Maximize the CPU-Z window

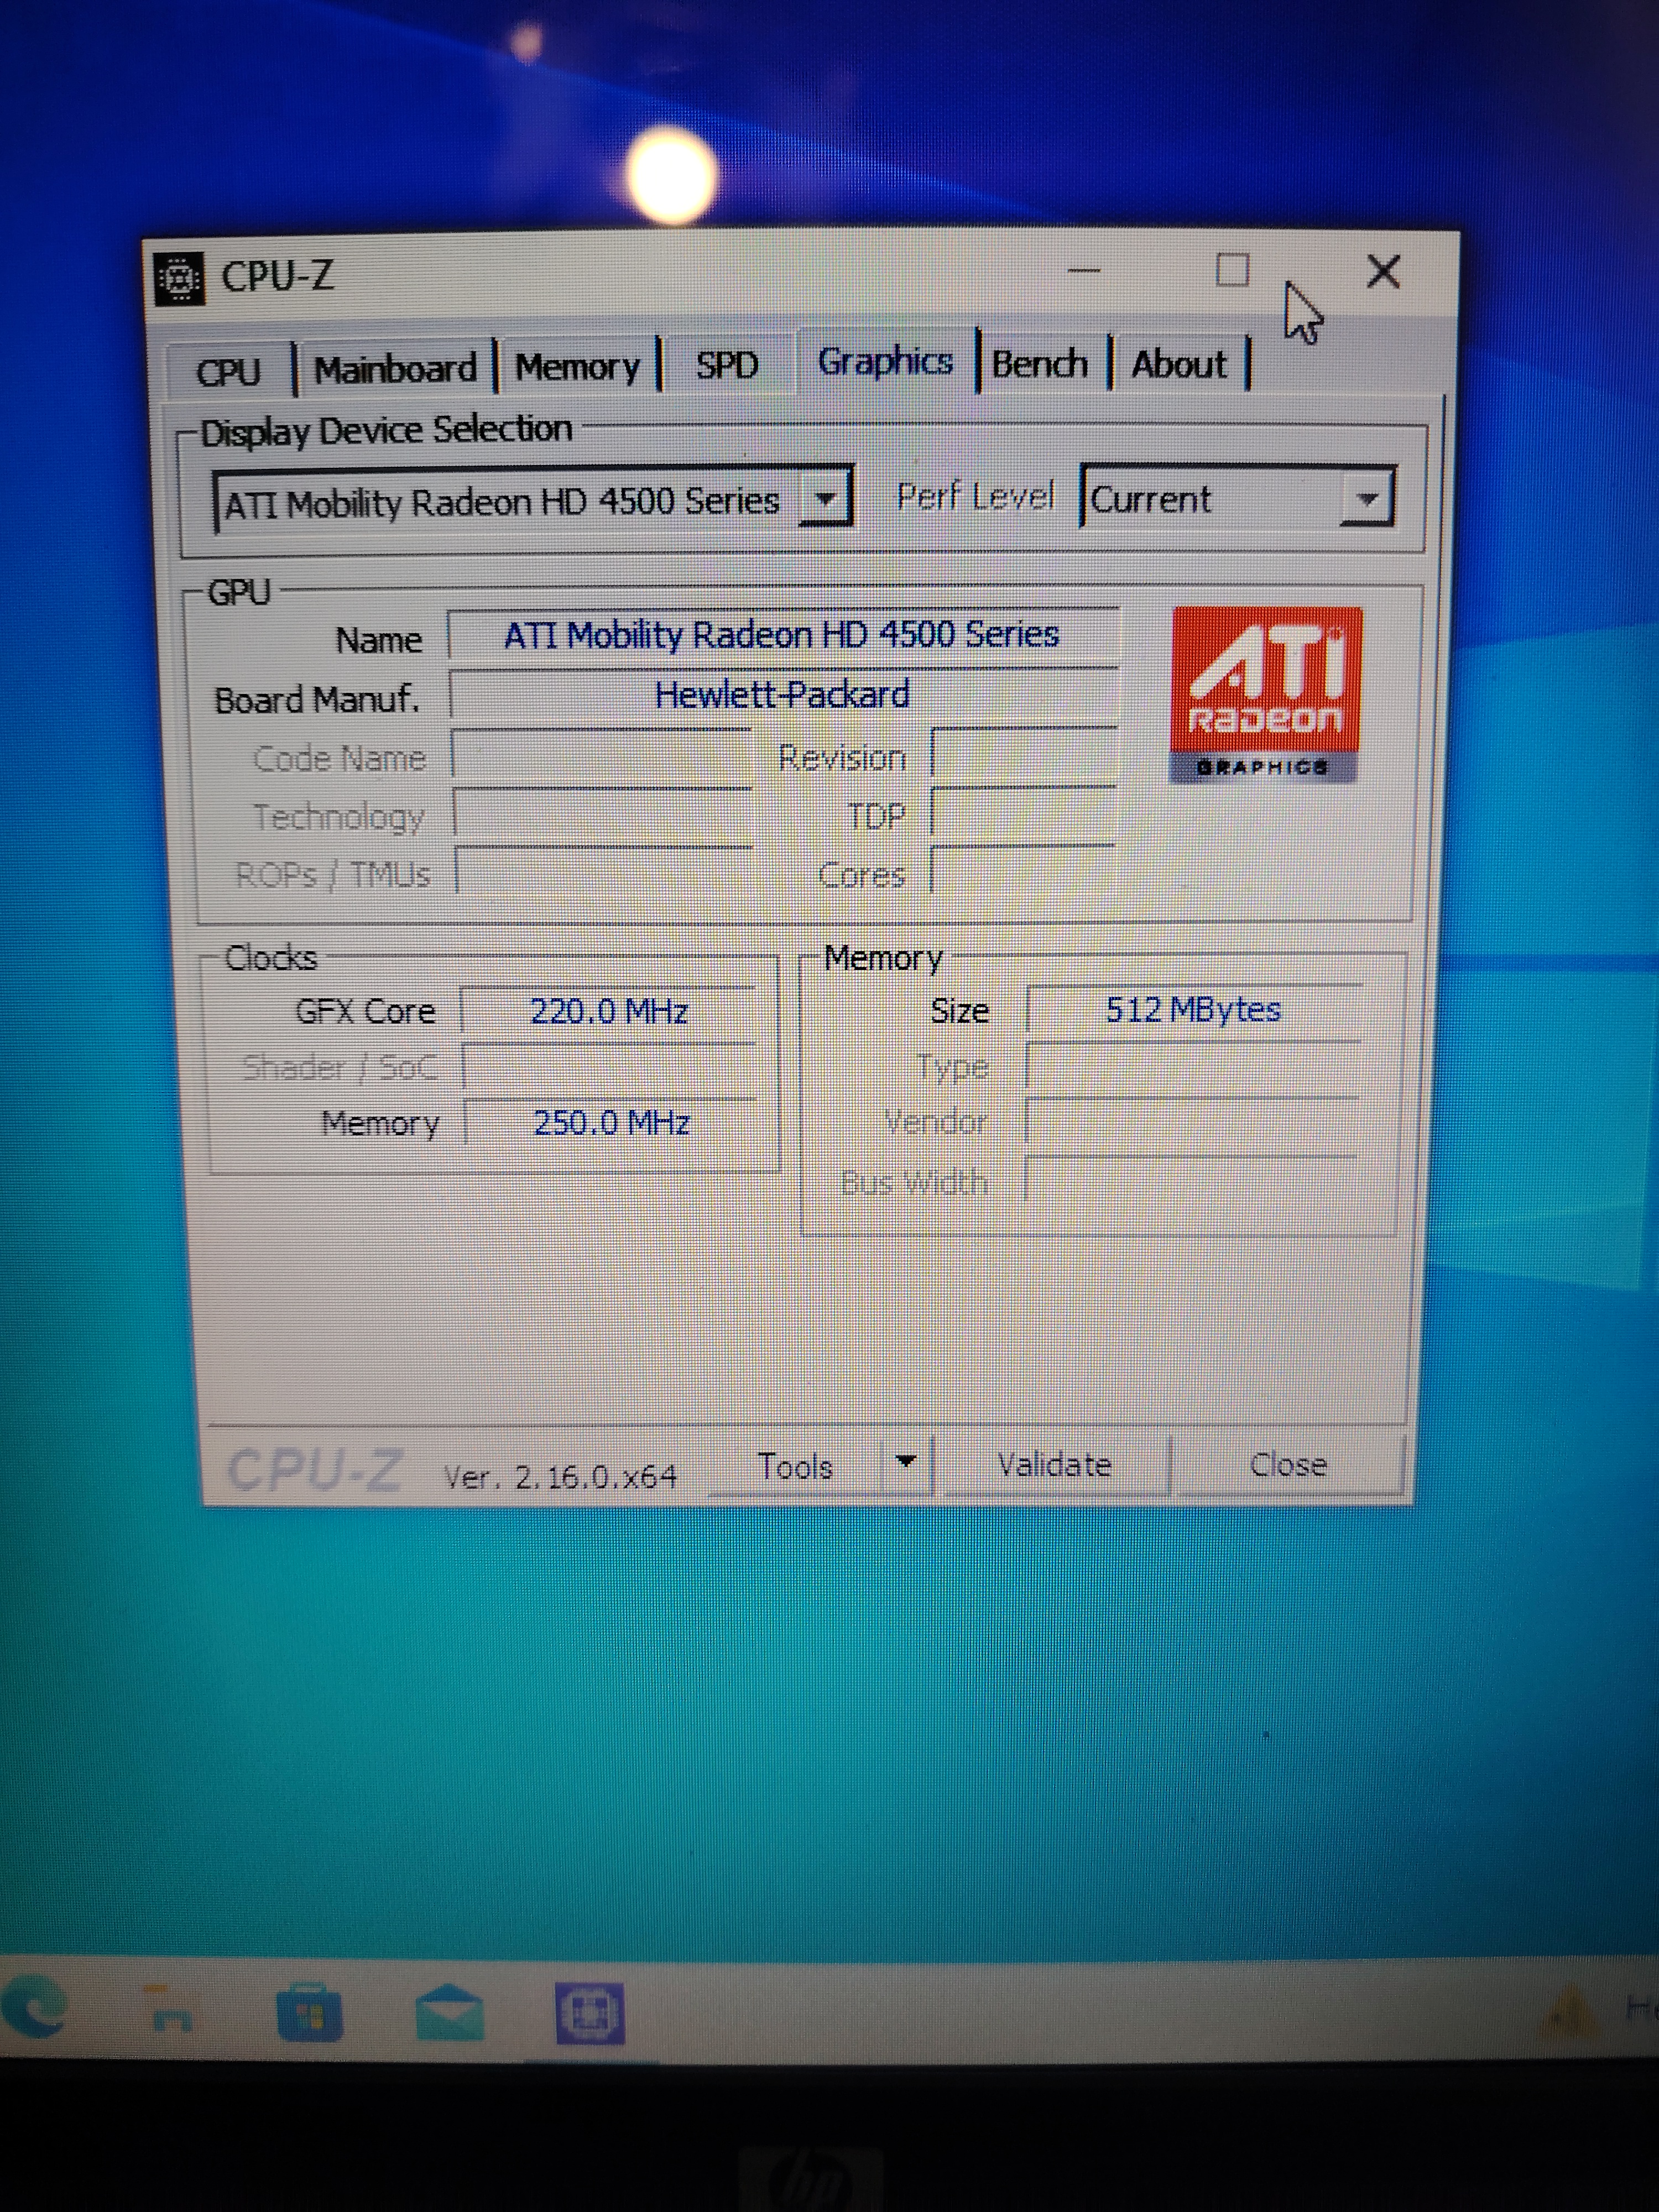(x=1231, y=271)
